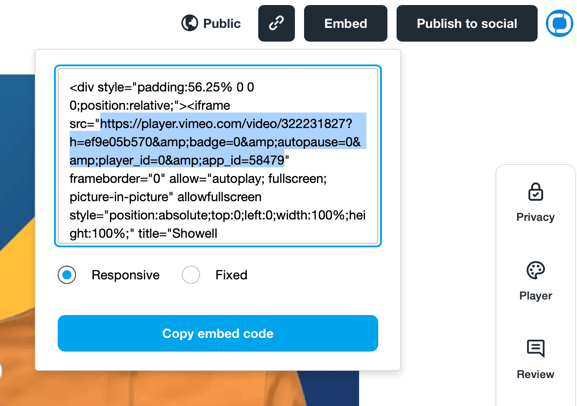Click the Player label in sidebar

535,296
